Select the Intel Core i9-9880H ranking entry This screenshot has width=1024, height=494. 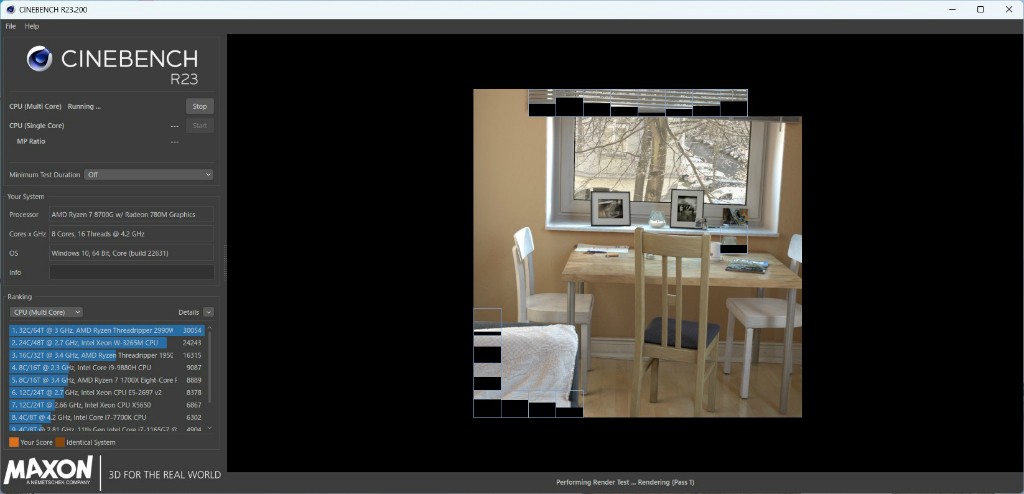107,367
